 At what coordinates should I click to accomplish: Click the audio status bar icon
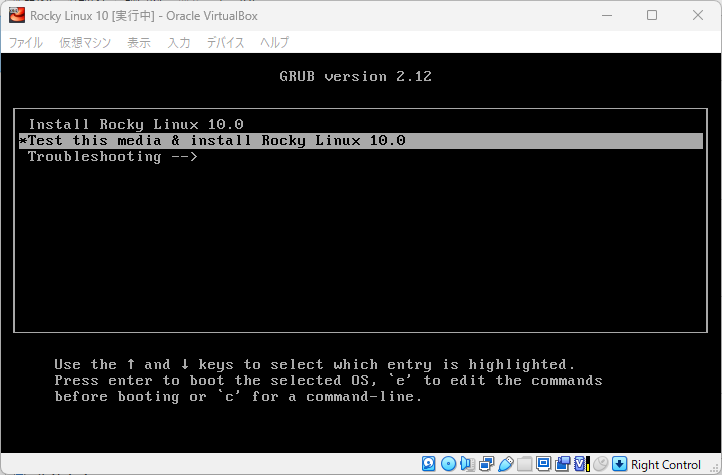[467, 464]
